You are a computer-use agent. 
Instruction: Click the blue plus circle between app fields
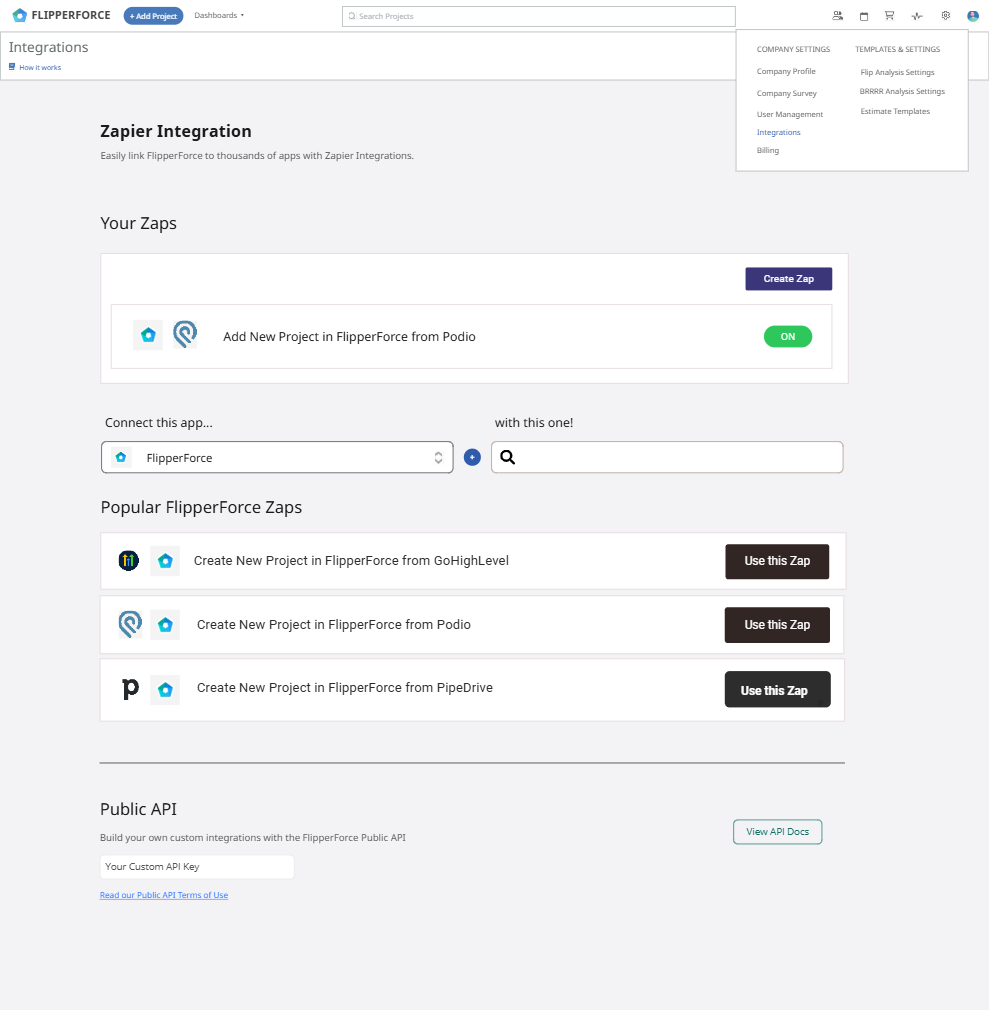[472, 457]
